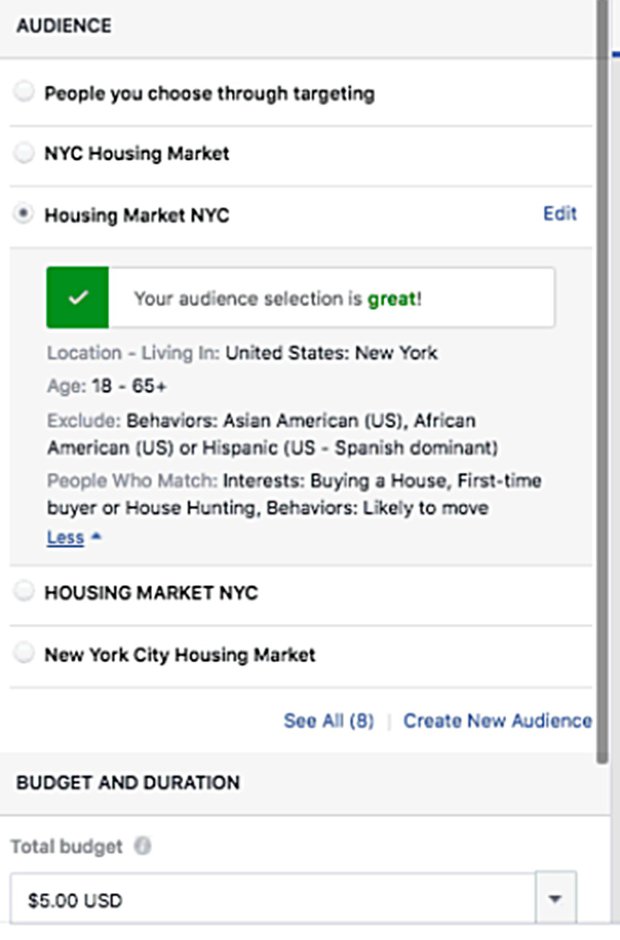Click the caret arrow beside Less

click(95, 537)
